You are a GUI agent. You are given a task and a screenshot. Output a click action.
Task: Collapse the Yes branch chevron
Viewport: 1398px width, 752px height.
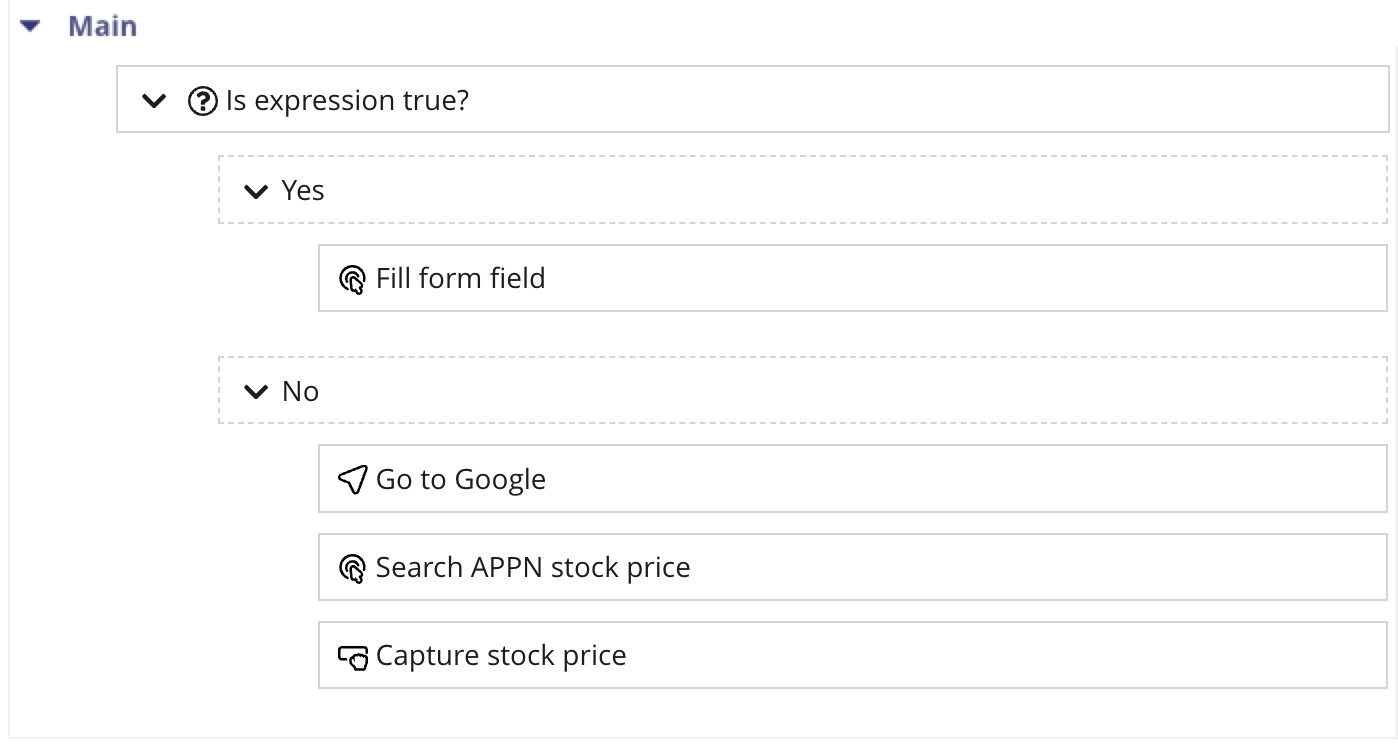tap(256, 191)
